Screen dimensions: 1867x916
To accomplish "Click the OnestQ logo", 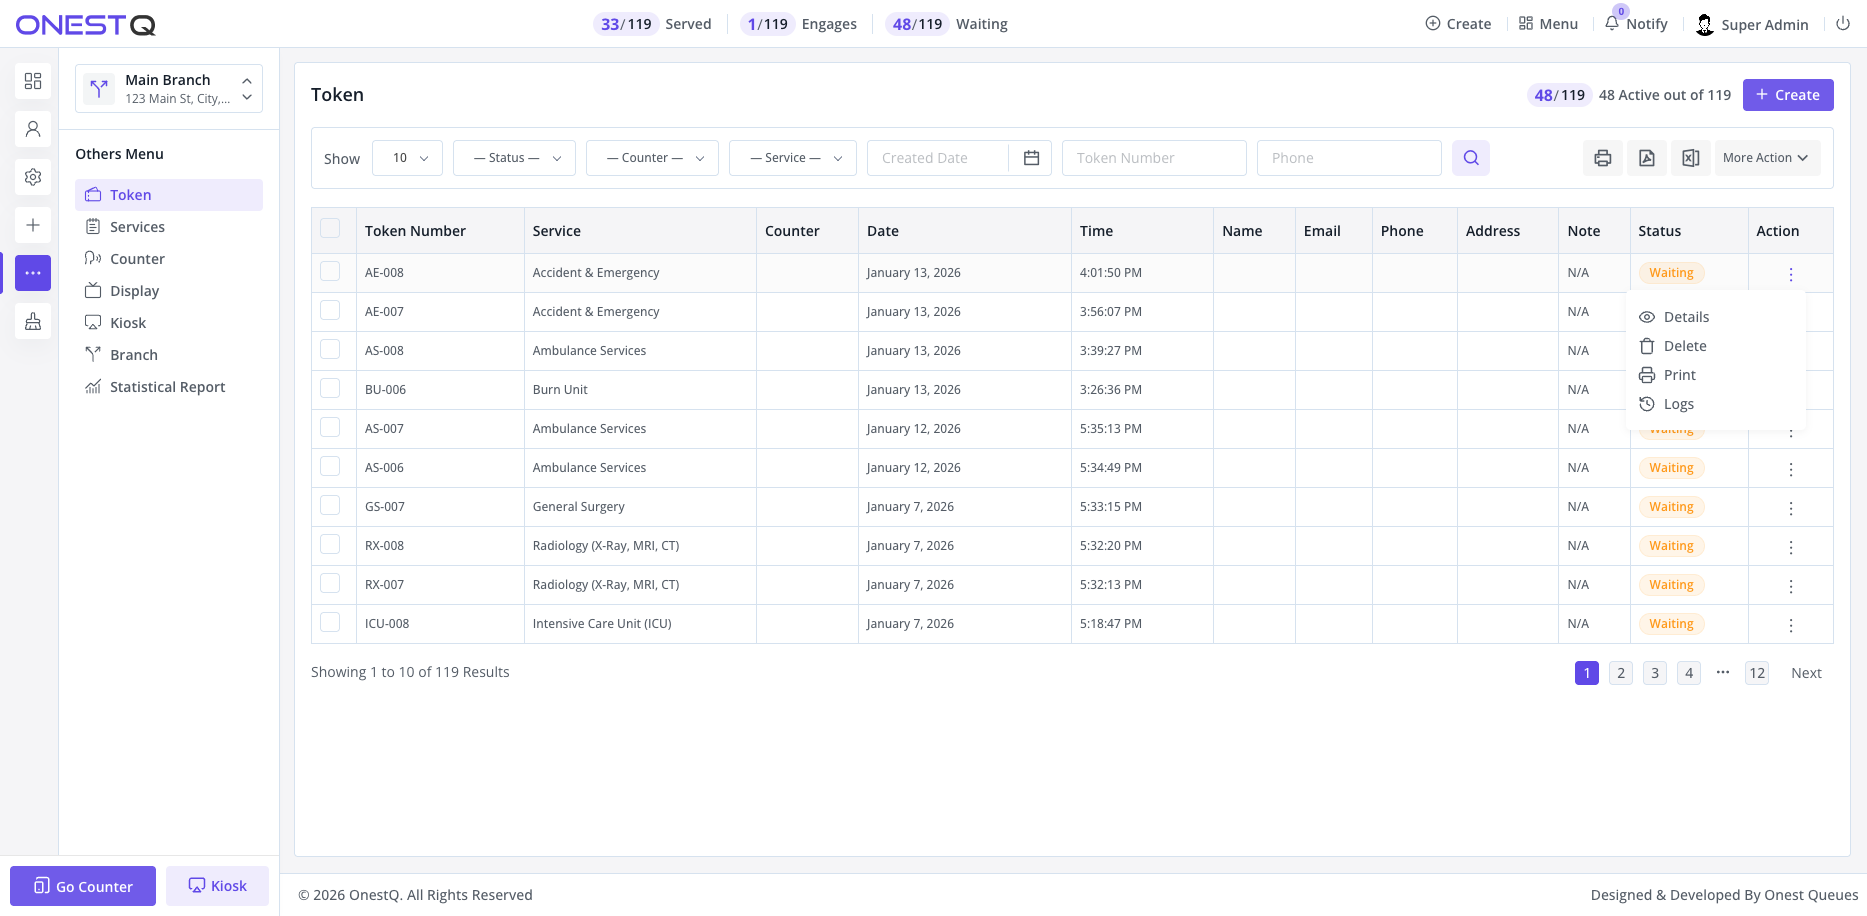I will click(x=86, y=25).
